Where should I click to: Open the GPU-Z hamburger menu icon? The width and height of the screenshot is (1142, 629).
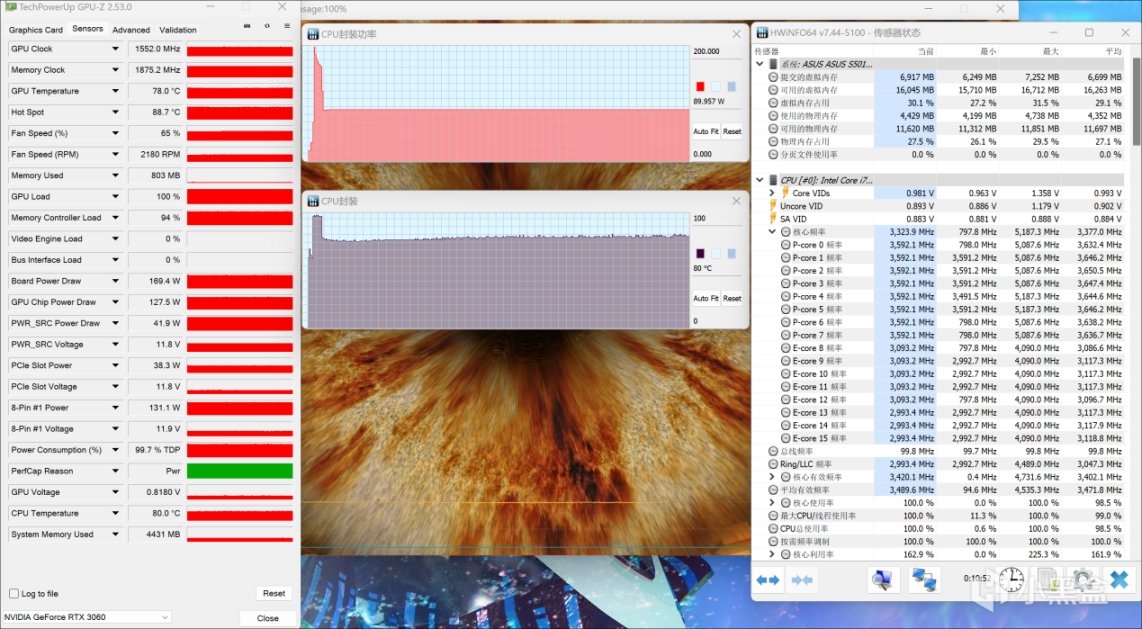[287, 26]
